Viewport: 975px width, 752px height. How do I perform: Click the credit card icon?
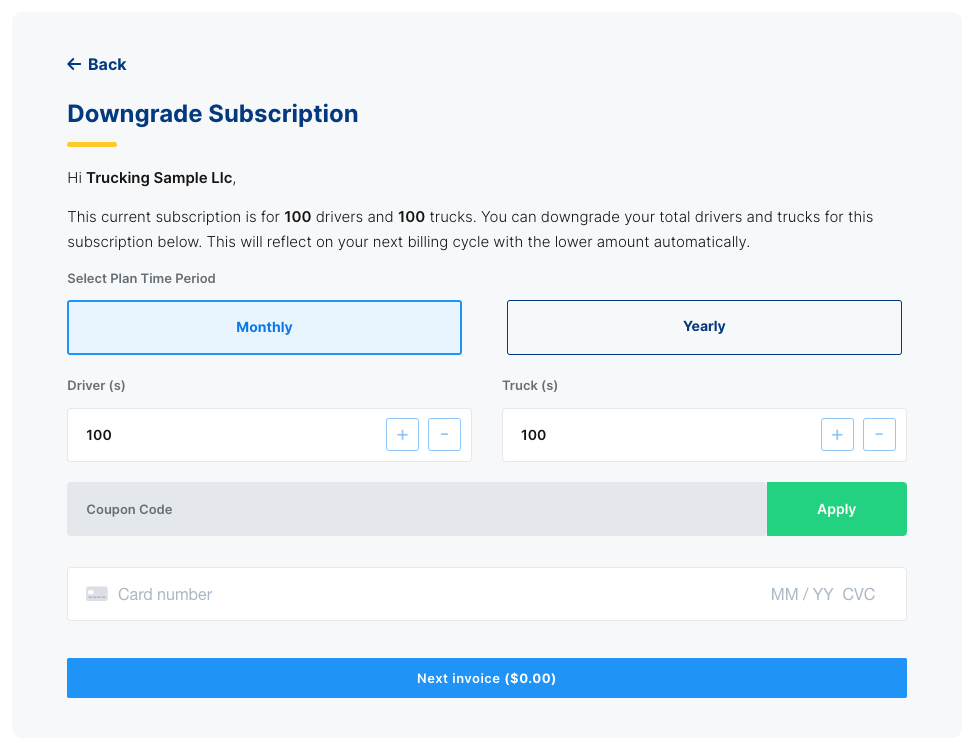(97, 594)
